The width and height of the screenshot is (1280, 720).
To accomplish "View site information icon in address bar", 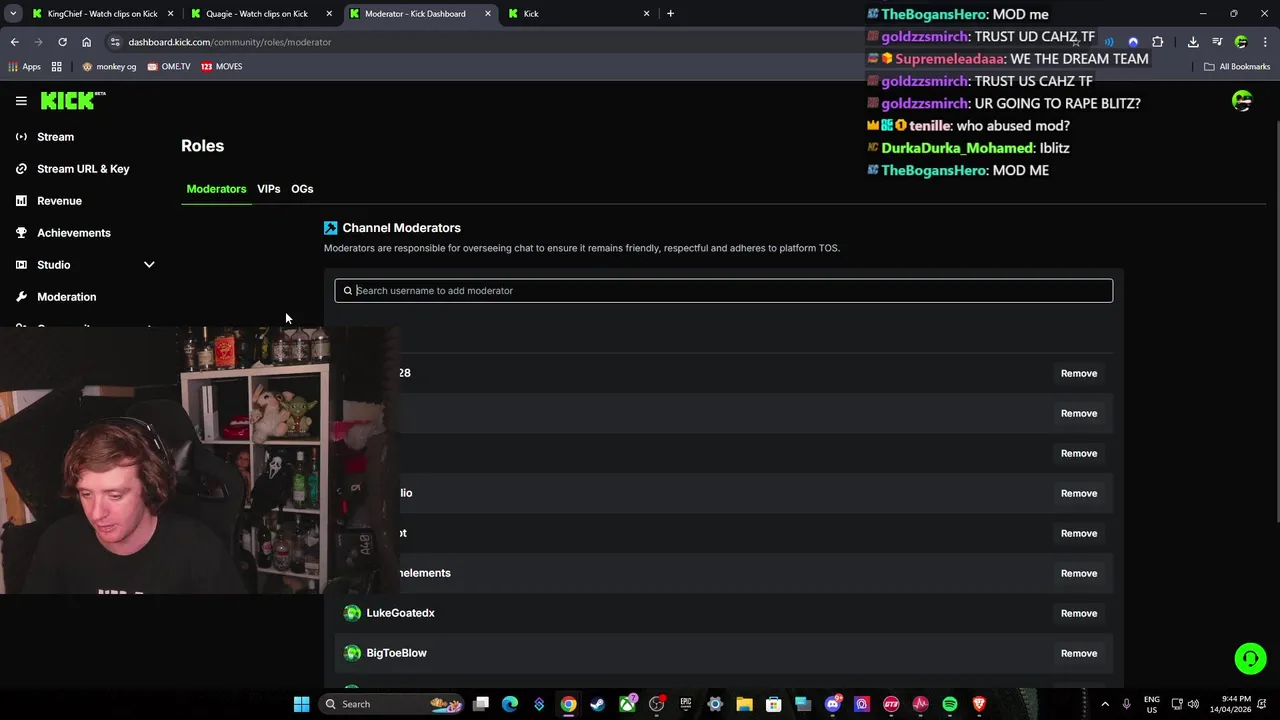I will 115,42.
